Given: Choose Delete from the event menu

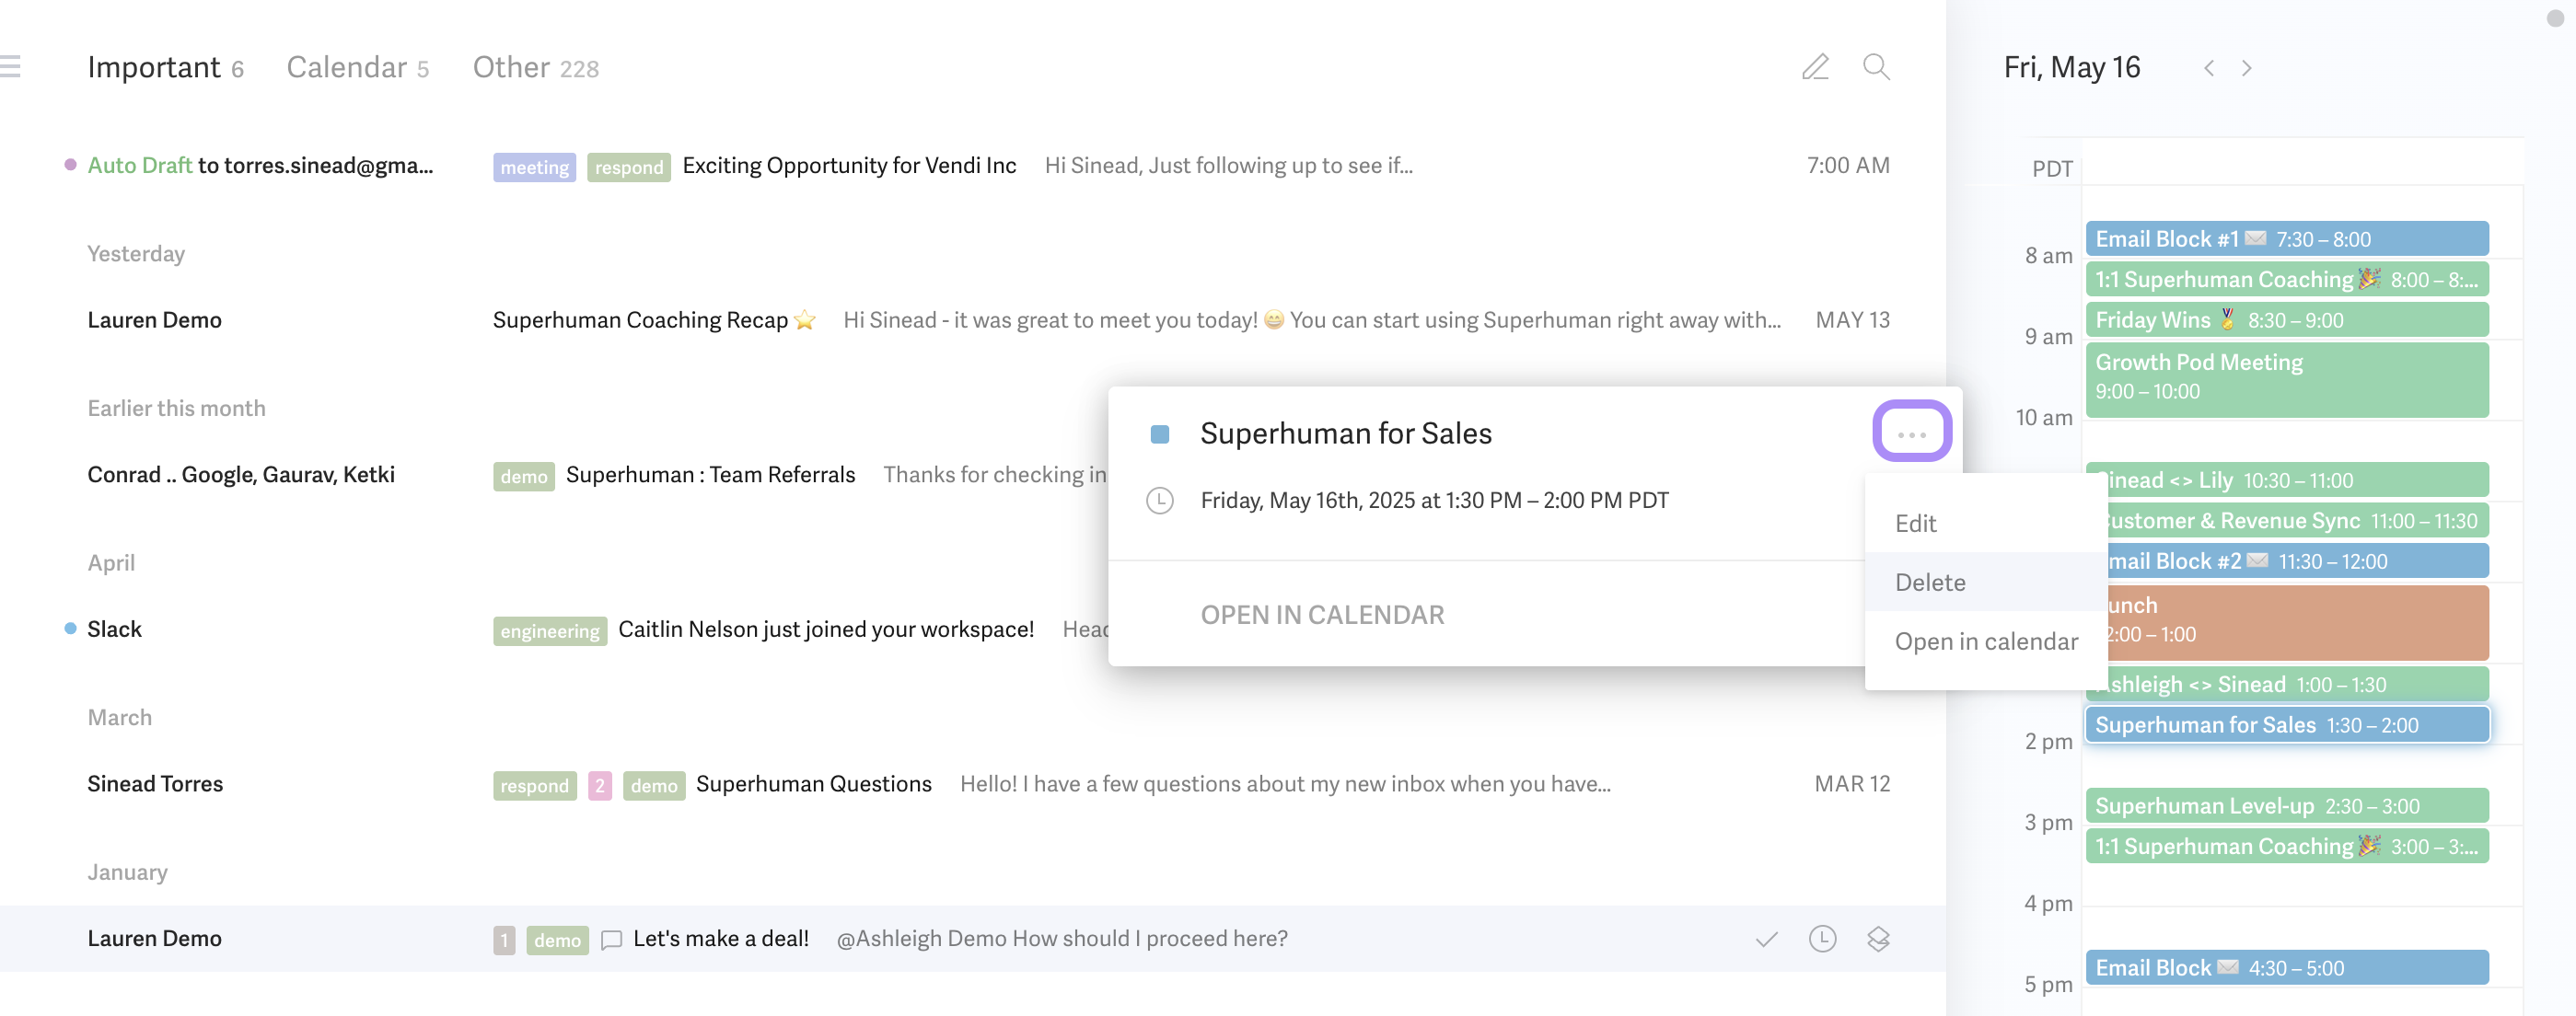Looking at the screenshot, I should [x=1986, y=582].
